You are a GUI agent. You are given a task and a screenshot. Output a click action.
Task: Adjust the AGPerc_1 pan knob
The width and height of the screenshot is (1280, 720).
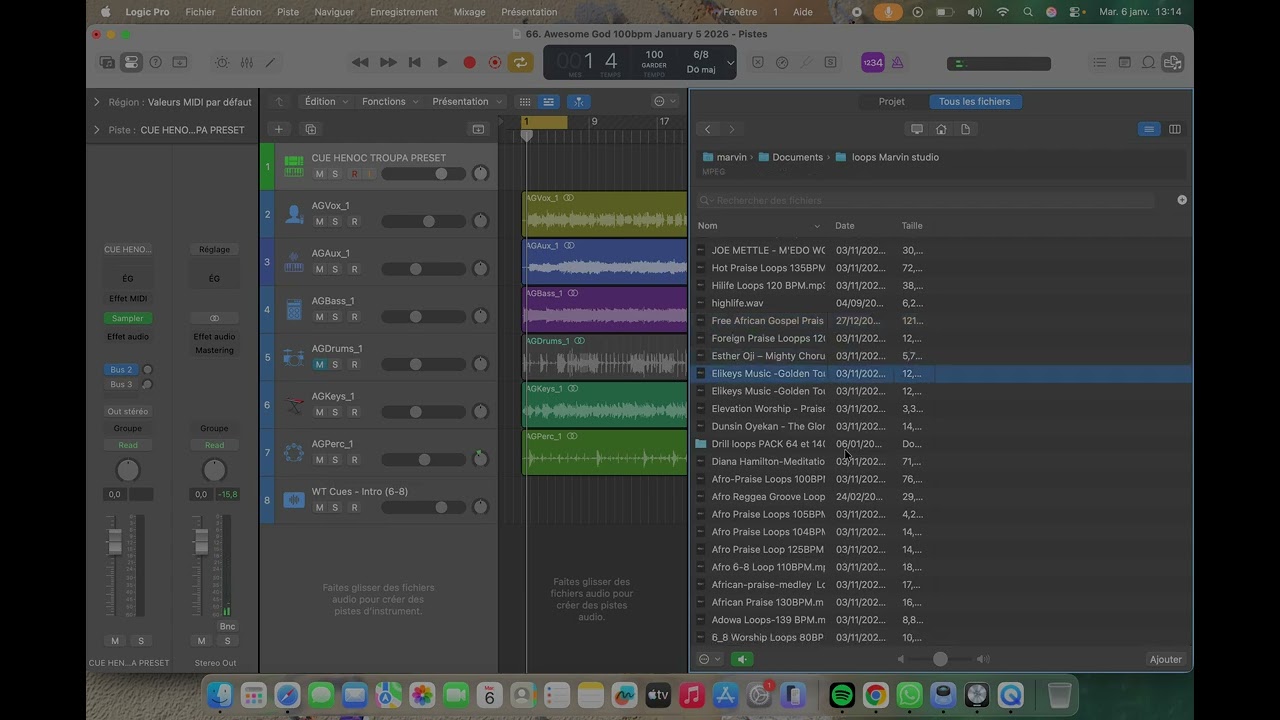[x=480, y=459]
